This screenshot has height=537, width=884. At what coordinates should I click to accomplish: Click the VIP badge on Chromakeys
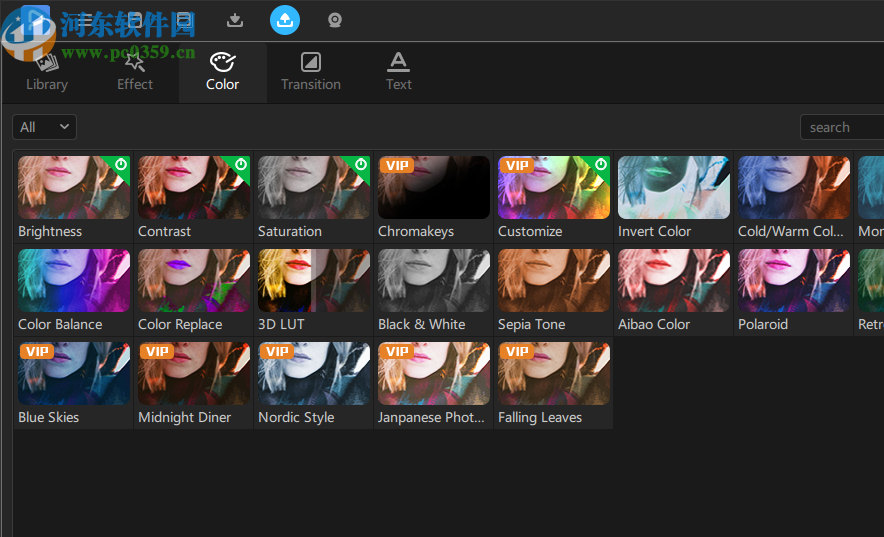click(x=397, y=165)
